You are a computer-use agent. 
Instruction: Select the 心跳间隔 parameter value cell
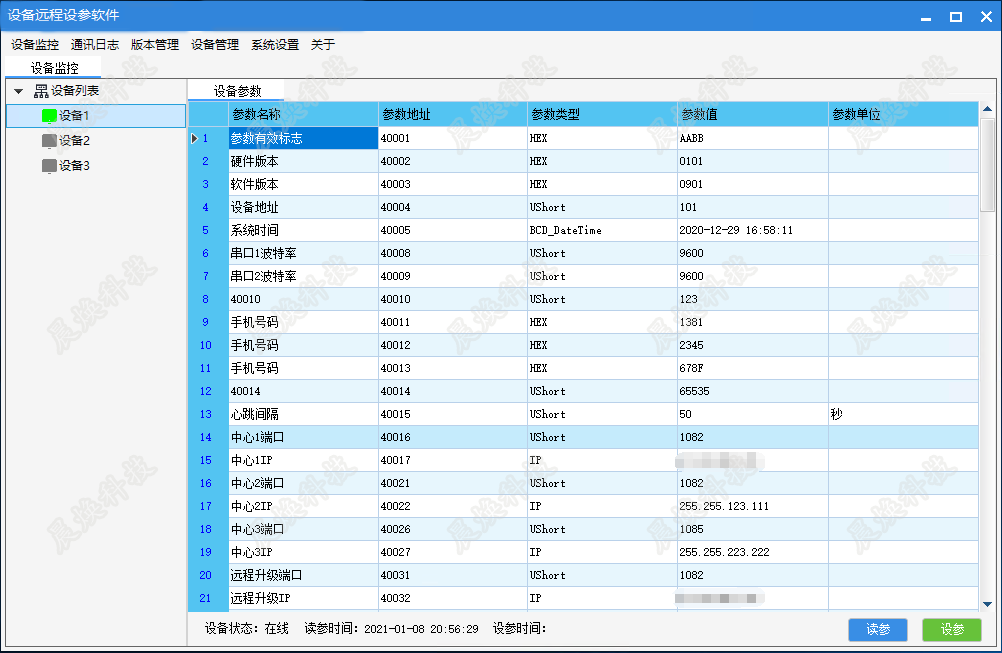(x=751, y=414)
